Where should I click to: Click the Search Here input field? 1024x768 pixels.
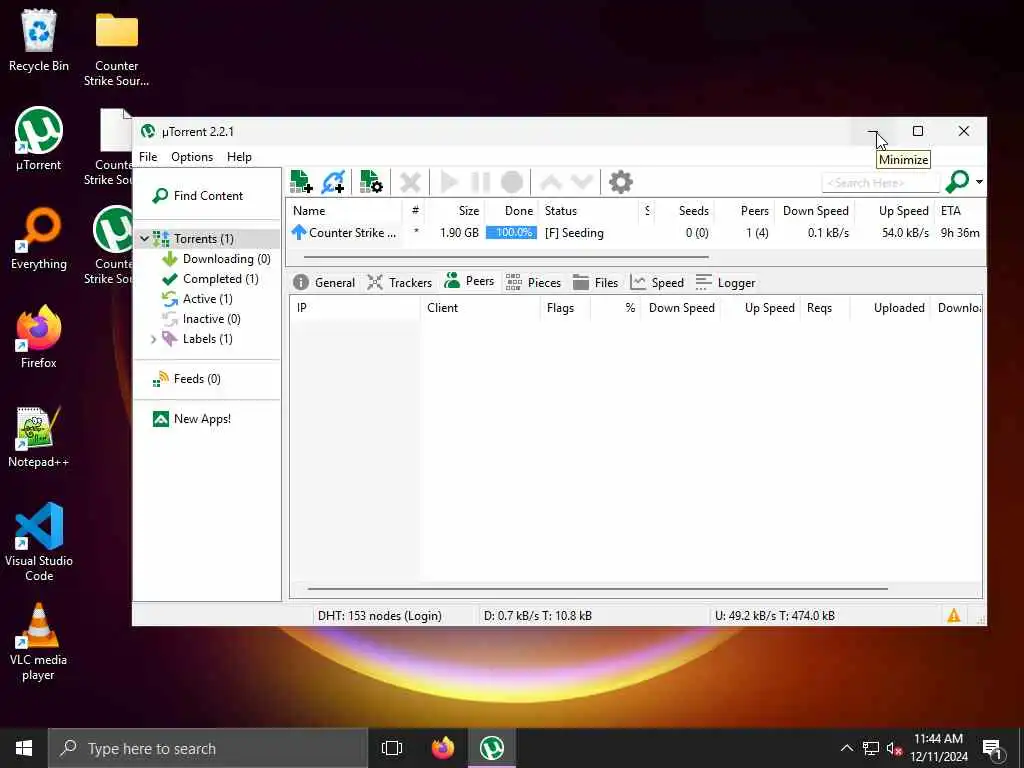coord(880,183)
